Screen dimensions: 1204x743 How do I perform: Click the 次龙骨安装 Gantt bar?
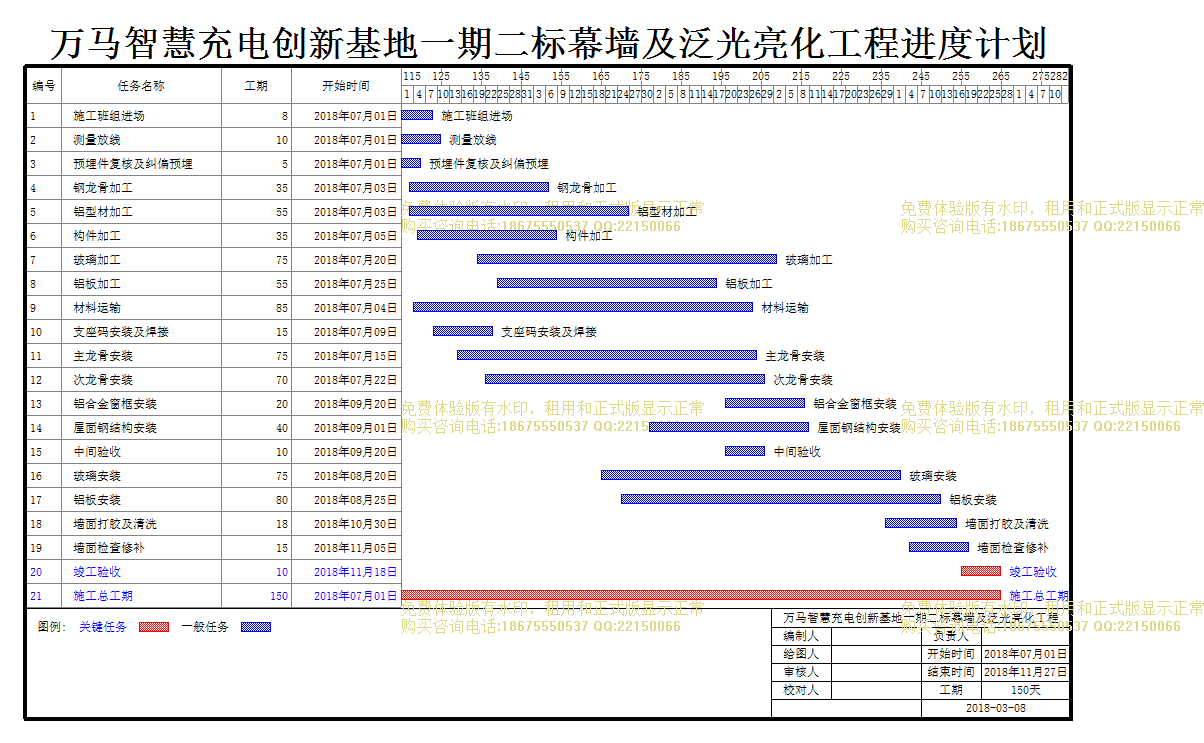pos(625,379)
